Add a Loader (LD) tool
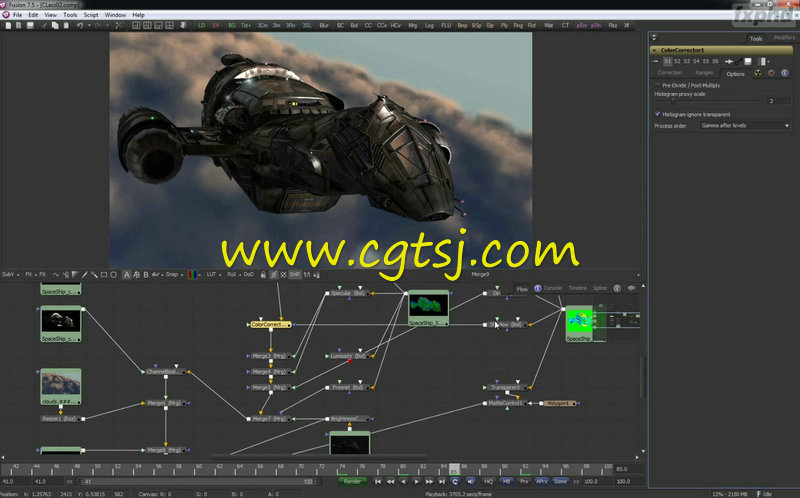This screenshot has width=800, height=498. [x=202, y=26]
